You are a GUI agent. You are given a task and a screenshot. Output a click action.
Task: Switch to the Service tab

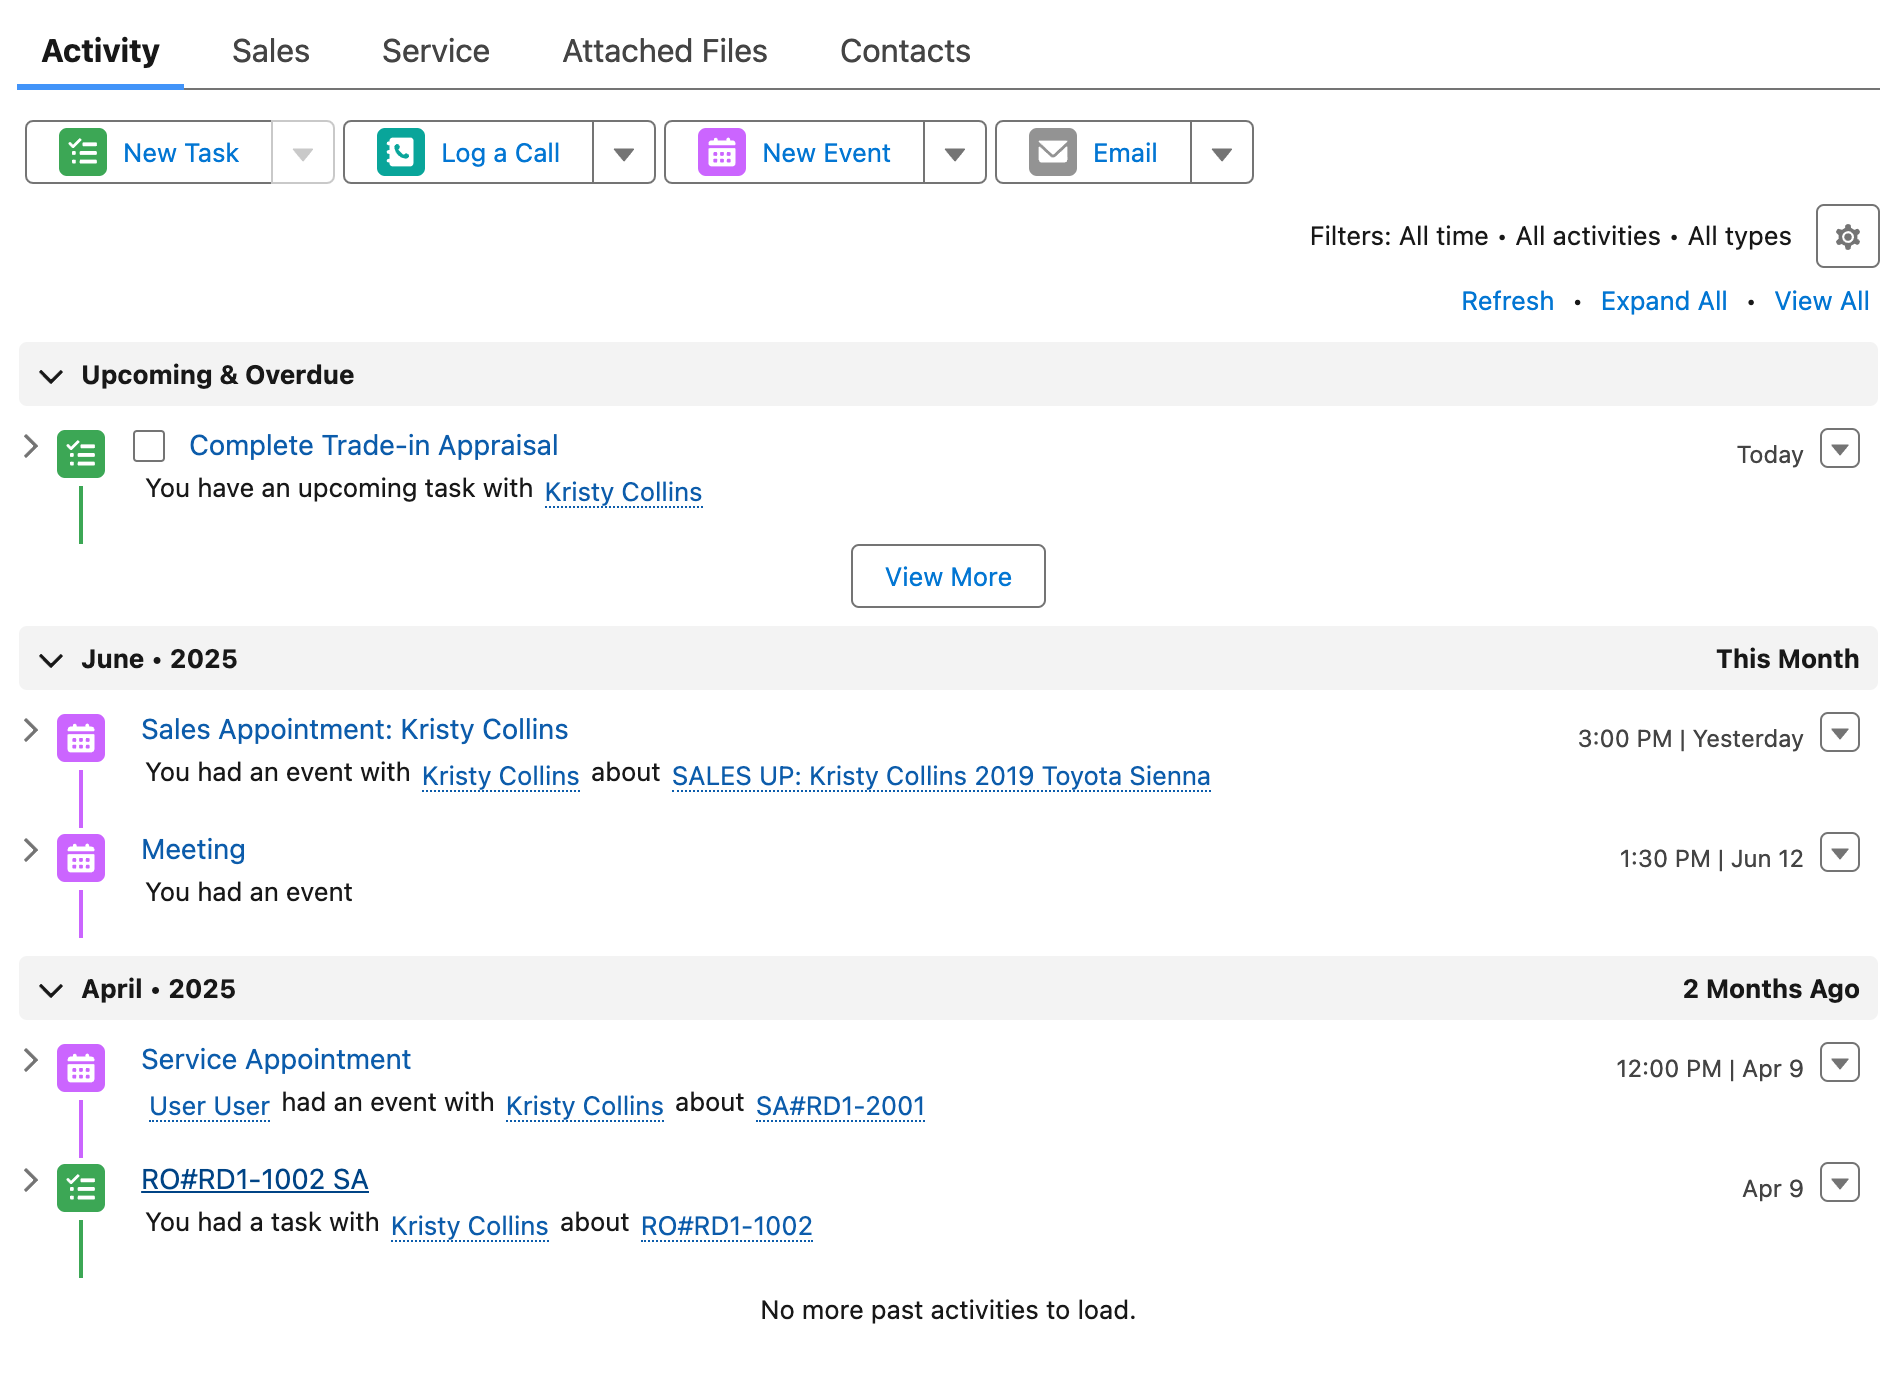point(436,51)
